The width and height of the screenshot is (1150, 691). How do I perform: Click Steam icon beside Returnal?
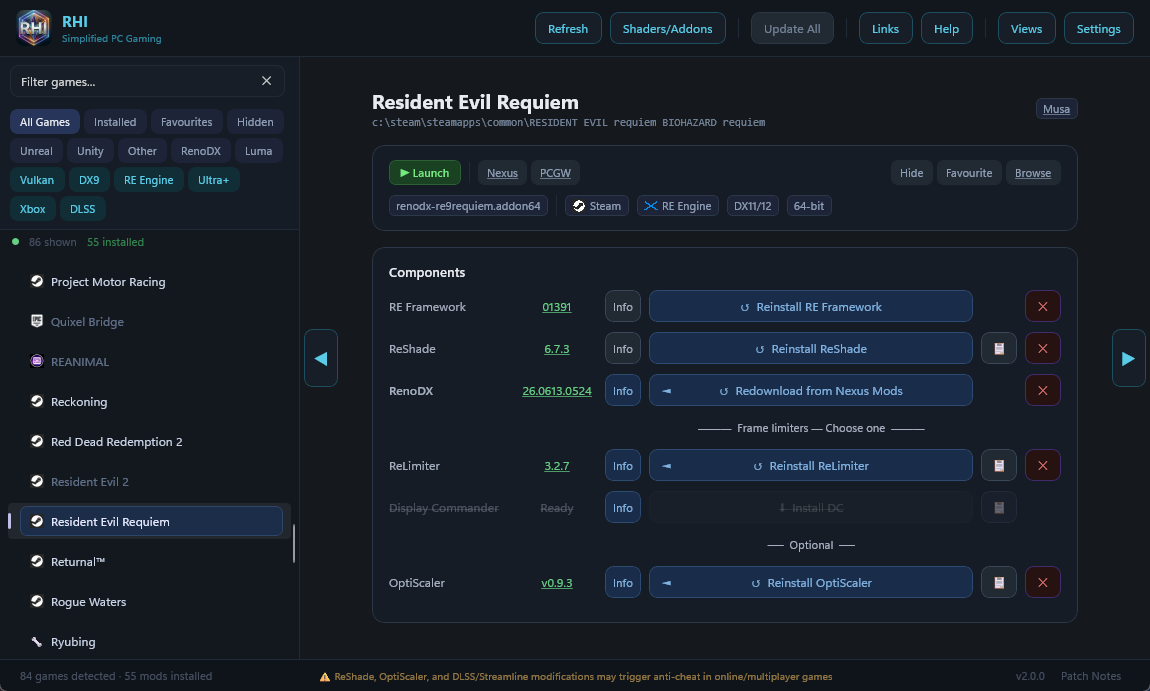click(37, 561)
